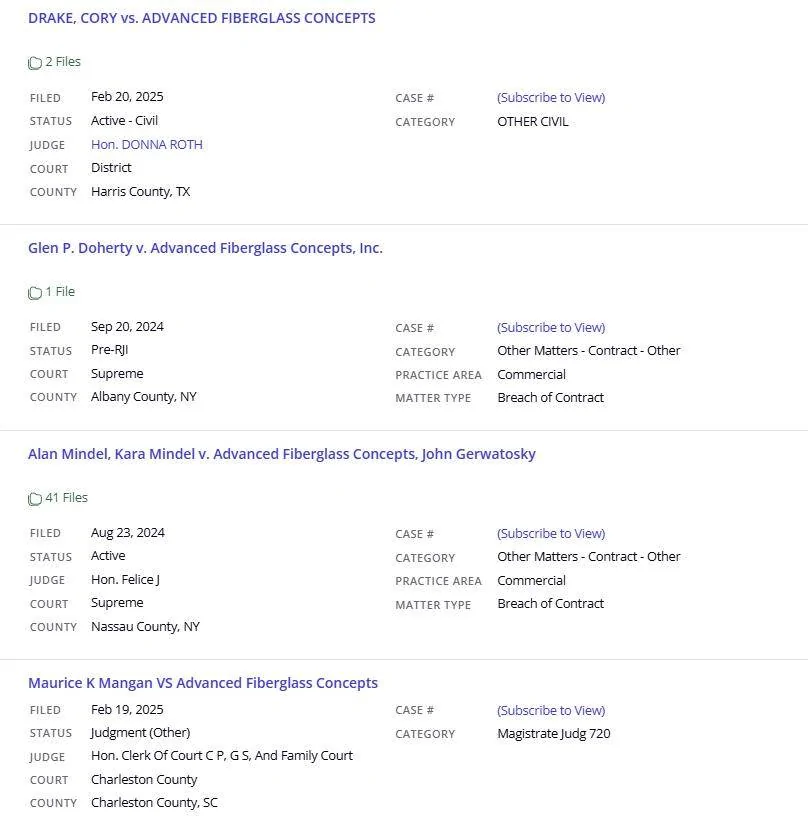View judge profile 'Hon. DONNA ROTH'
The width and height of the screenshot is (808, 819).
click(x=147, y=144)
